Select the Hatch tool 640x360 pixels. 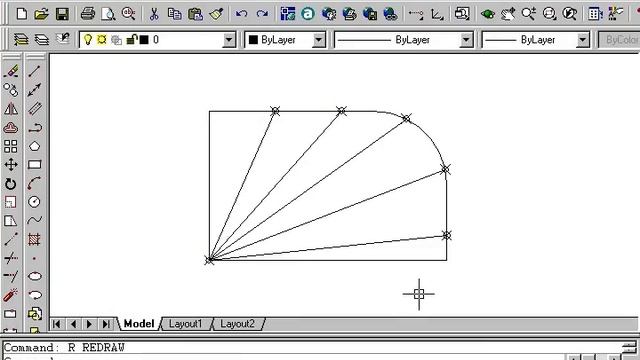coord(34,239)
